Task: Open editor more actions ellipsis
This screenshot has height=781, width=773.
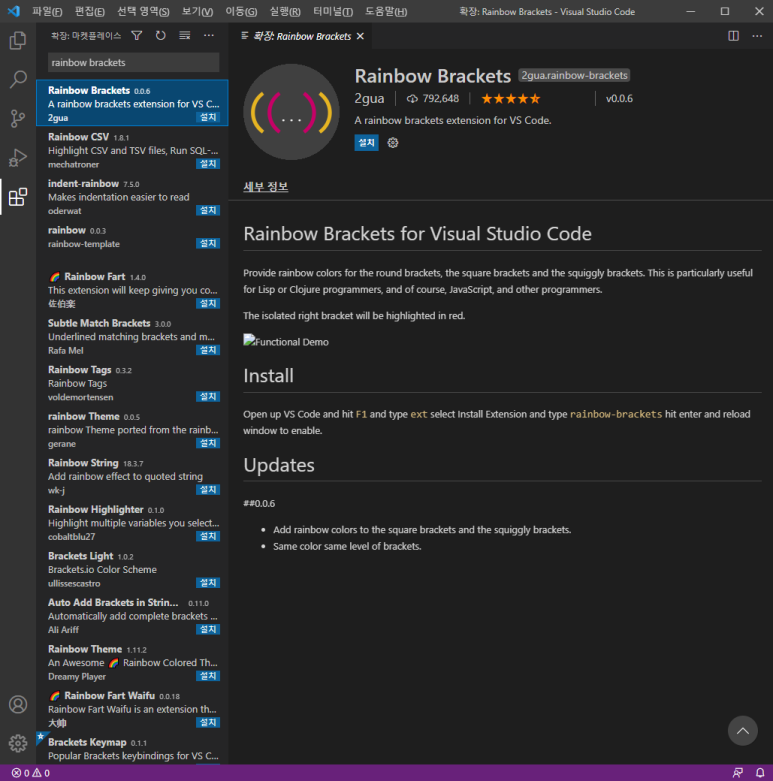Action: (x=757, y=36)
